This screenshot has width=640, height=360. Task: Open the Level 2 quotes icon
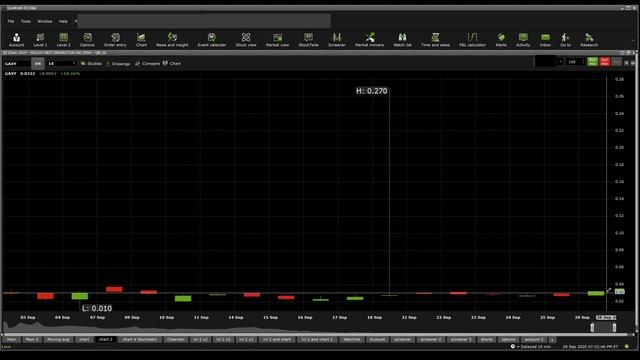tap(63, 40)
